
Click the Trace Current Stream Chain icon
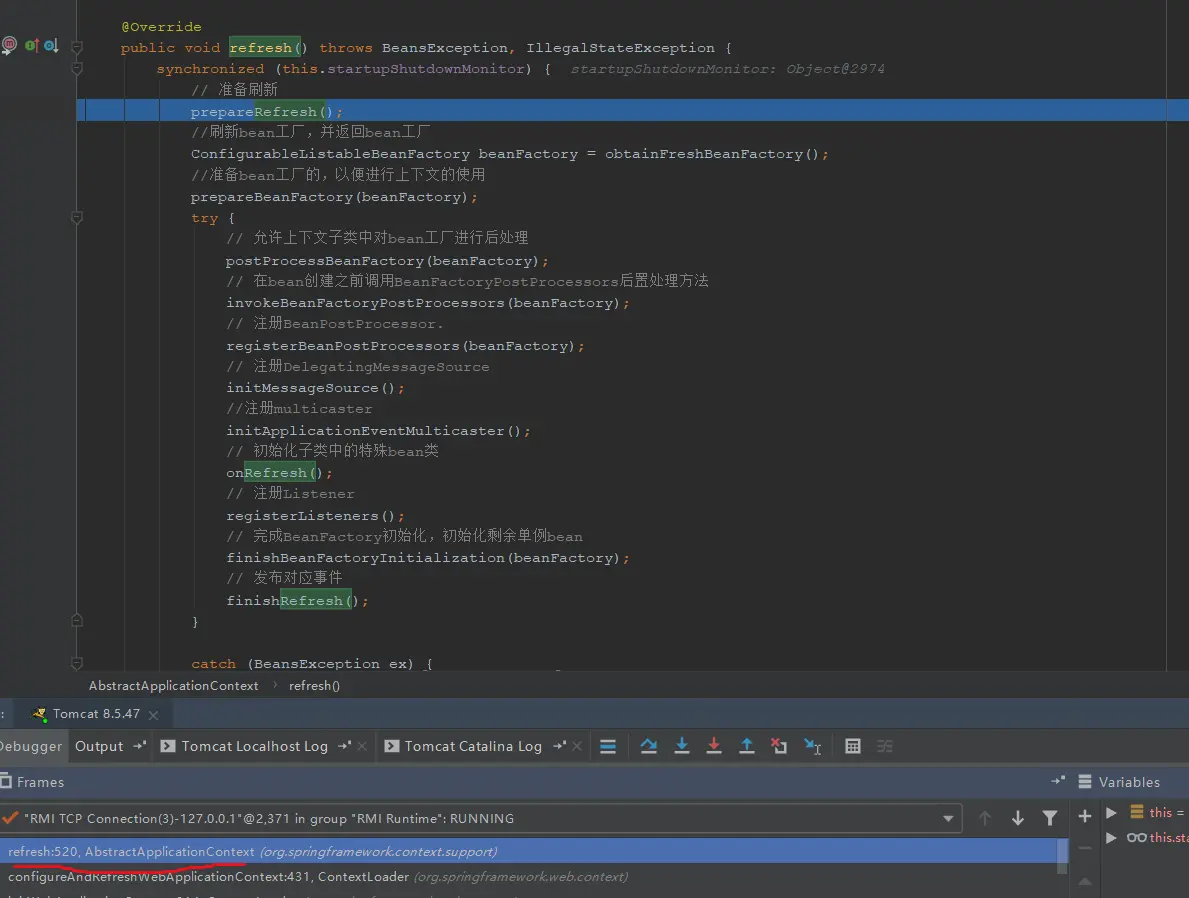(884, 746)
